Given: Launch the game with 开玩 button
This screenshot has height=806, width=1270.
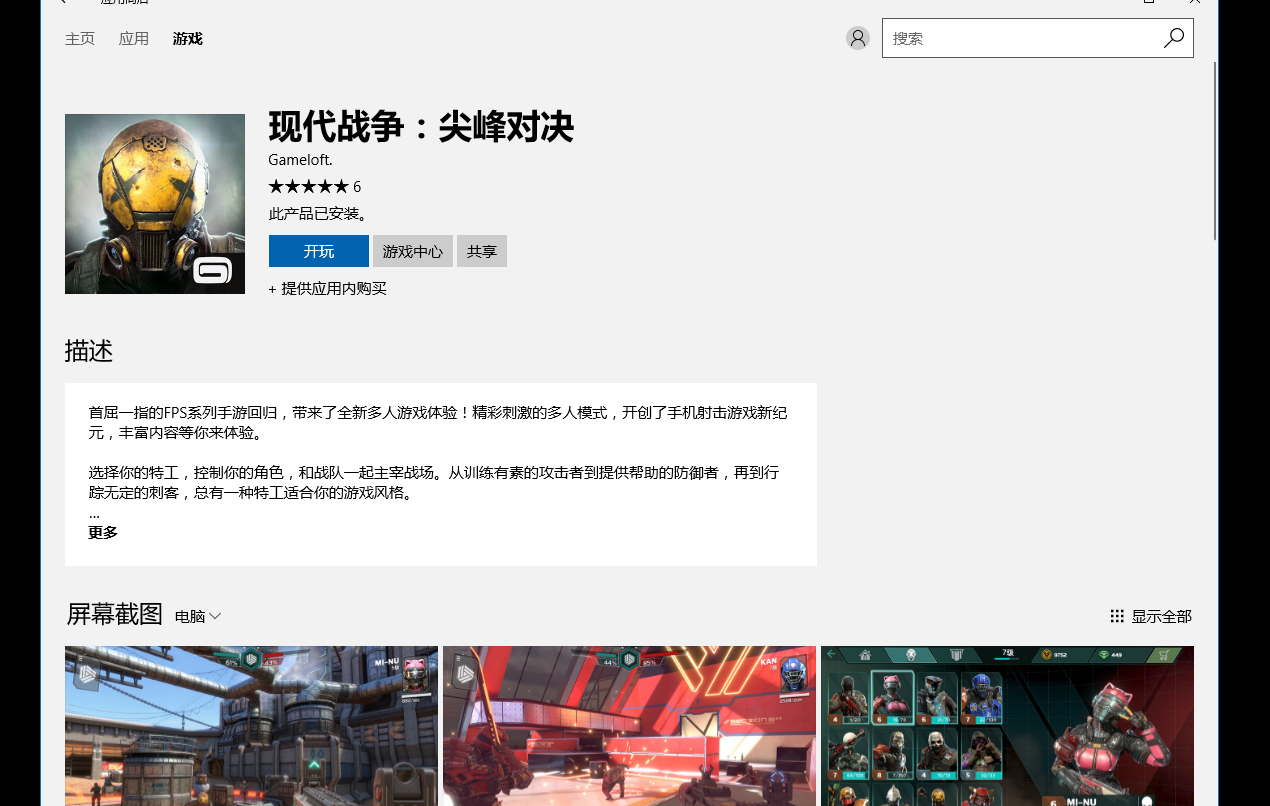Looking at the screenshot, I should 319,251.
